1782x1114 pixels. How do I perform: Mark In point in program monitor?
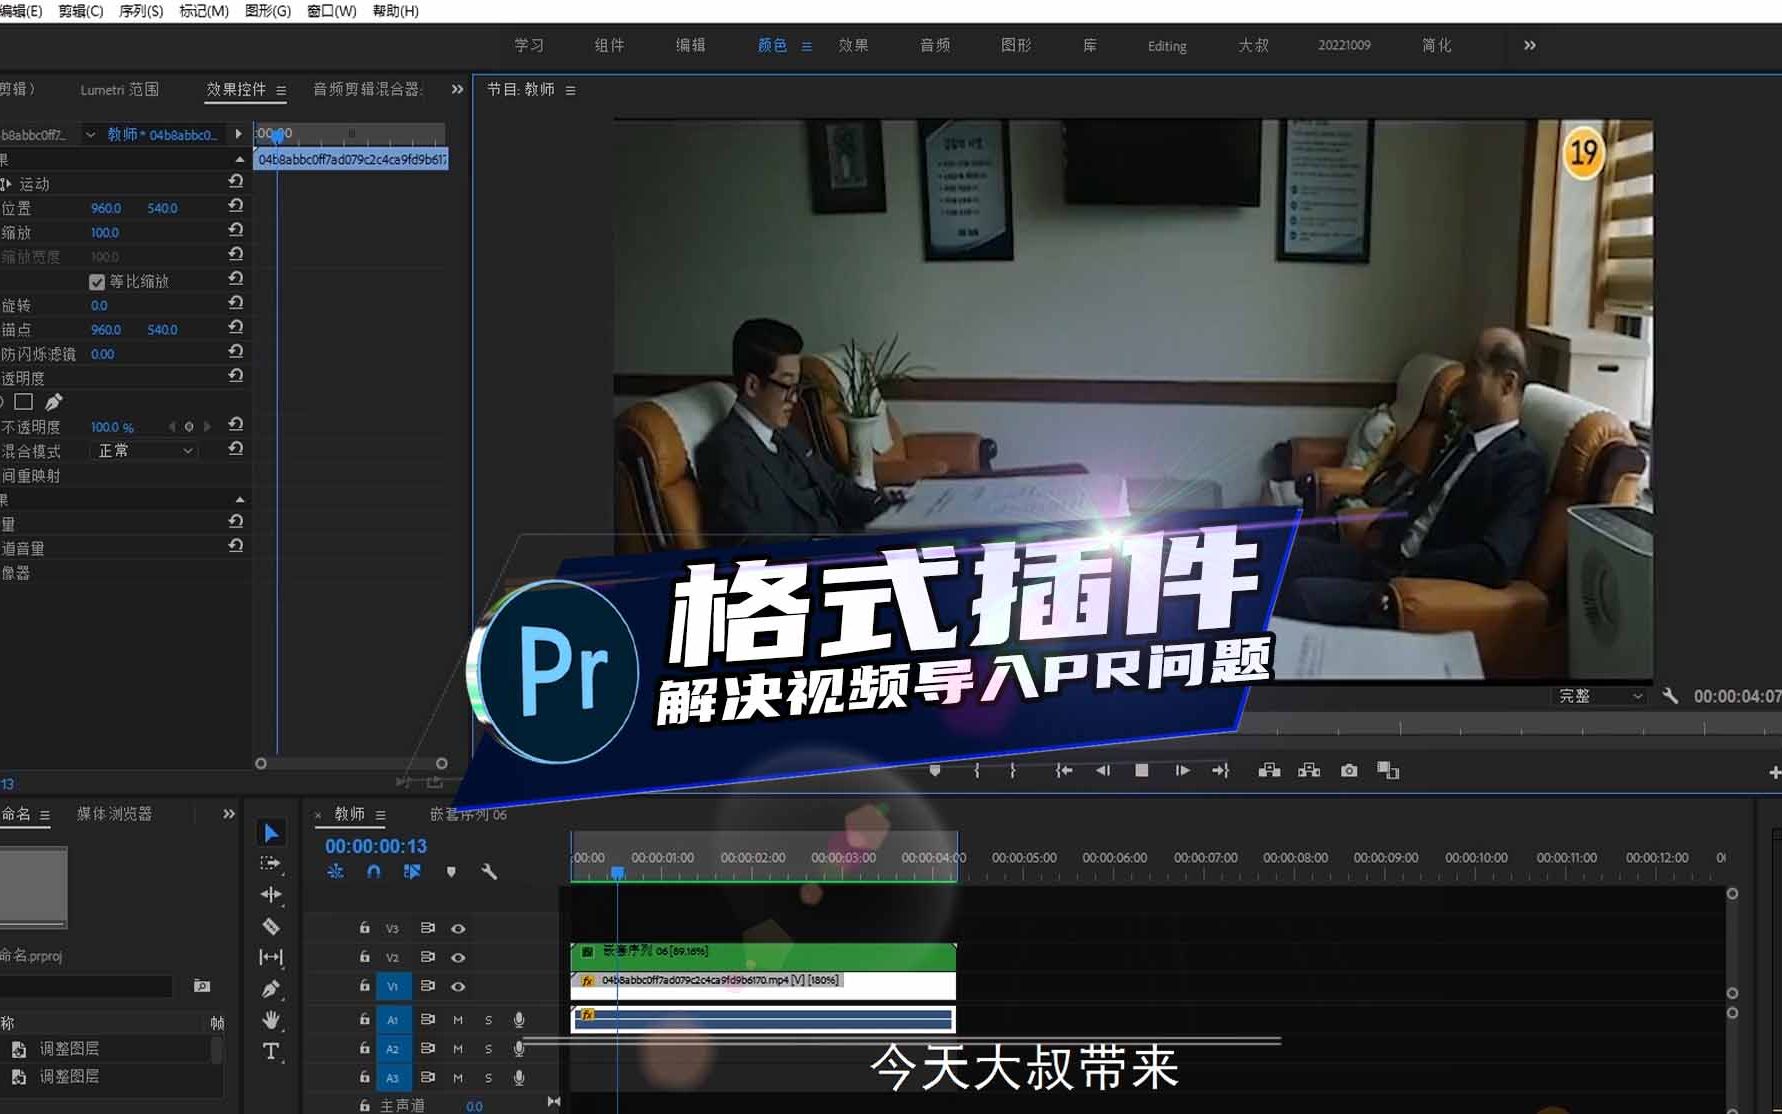tap(977, 770)
